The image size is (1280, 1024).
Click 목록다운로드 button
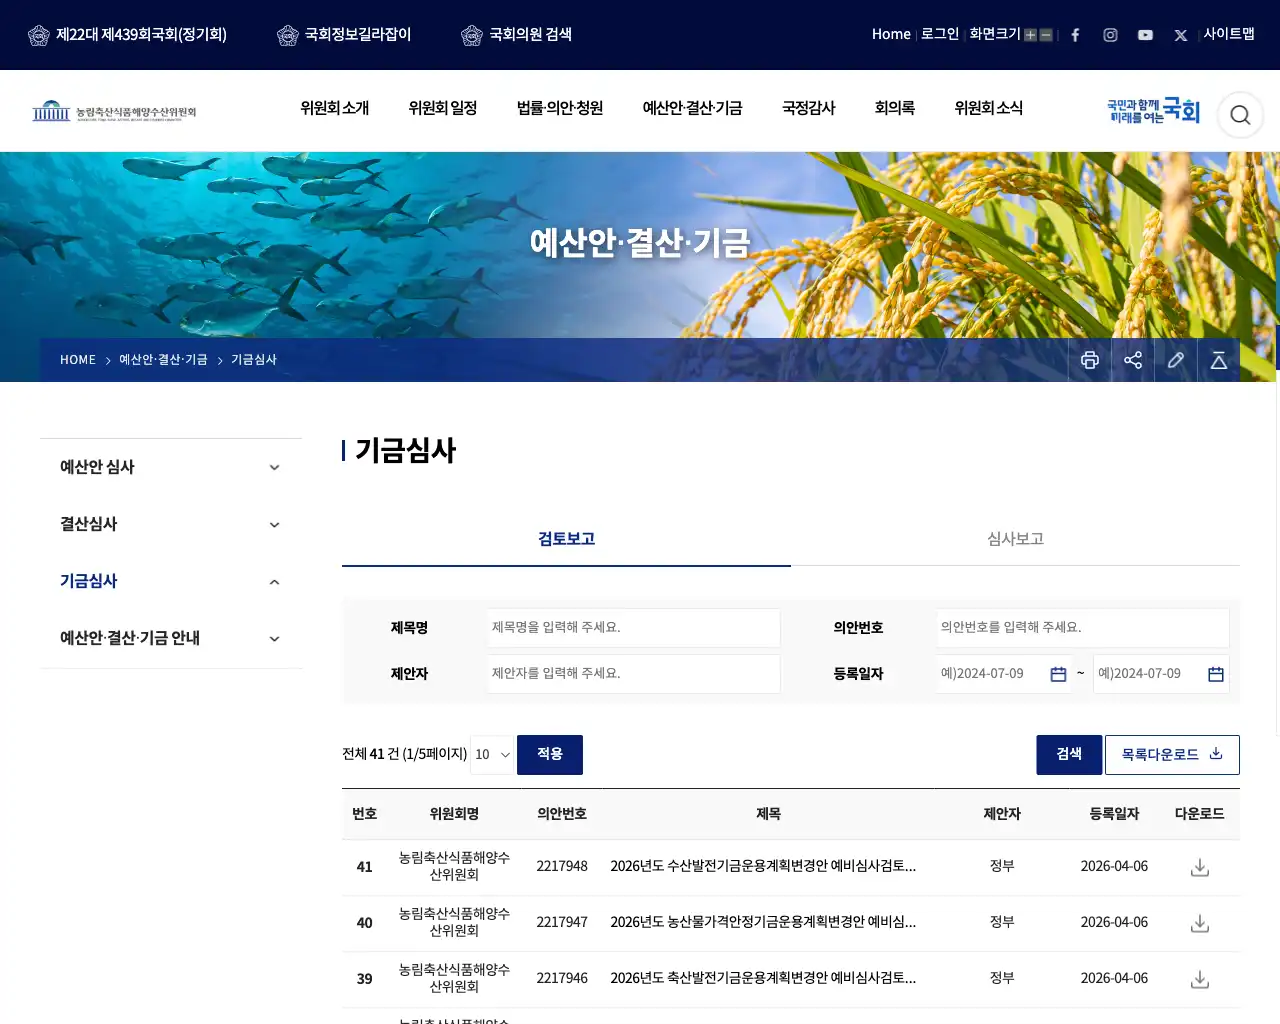point(1172,755)
